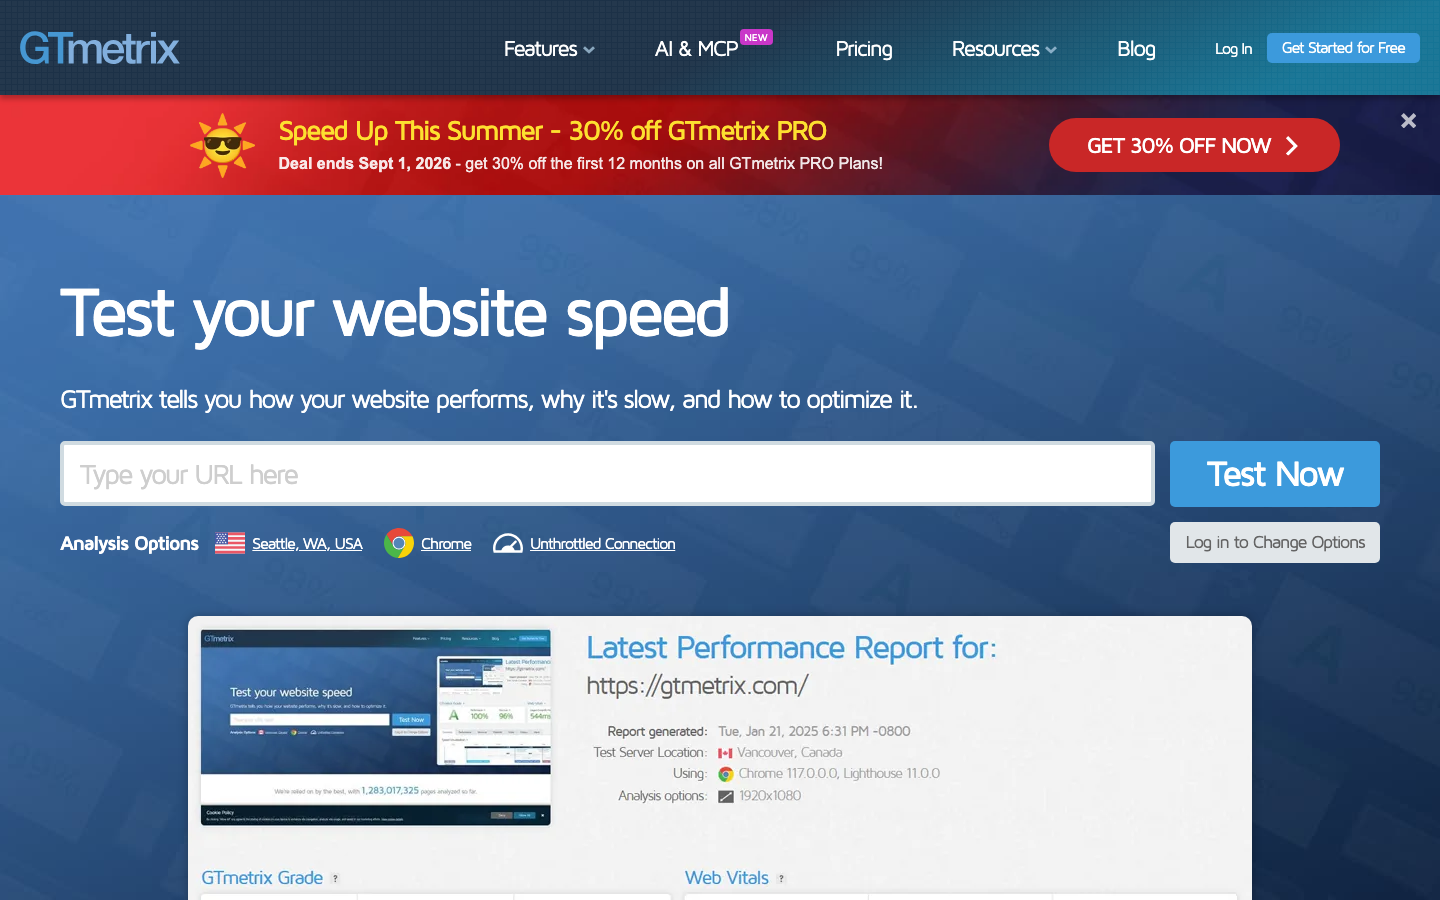Screen dimensions: 1440x900
Task: Click the Analysis Options label
Action: [130, 544]
